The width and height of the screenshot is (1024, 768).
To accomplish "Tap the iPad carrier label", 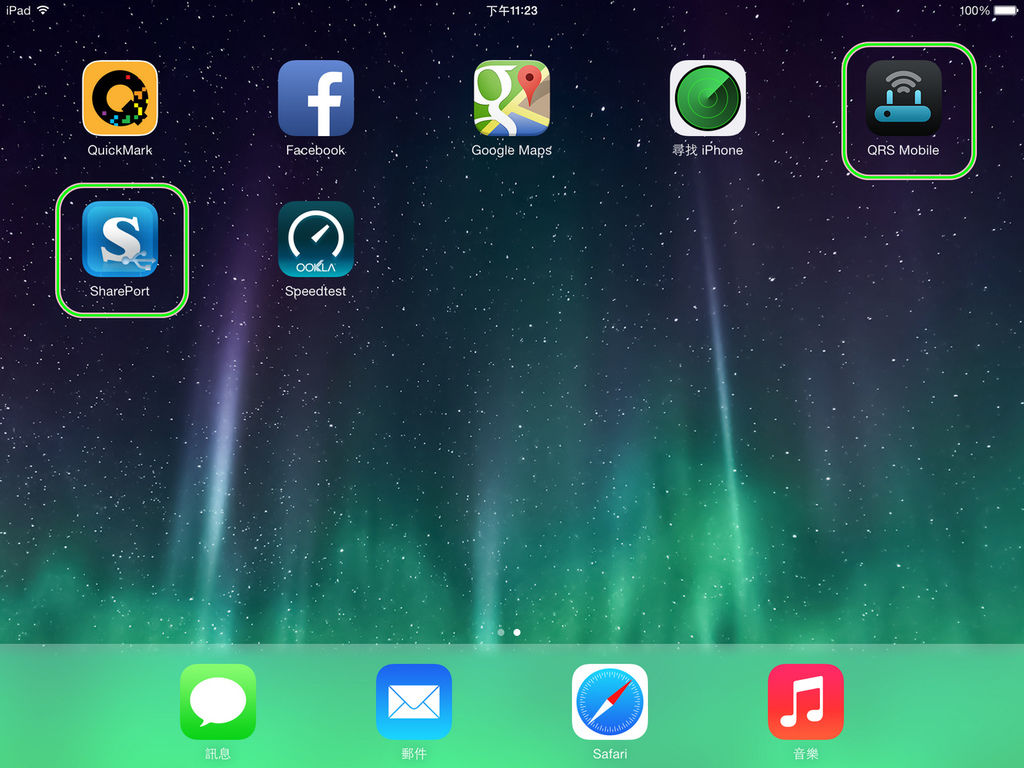I will (x=18, y=10).
